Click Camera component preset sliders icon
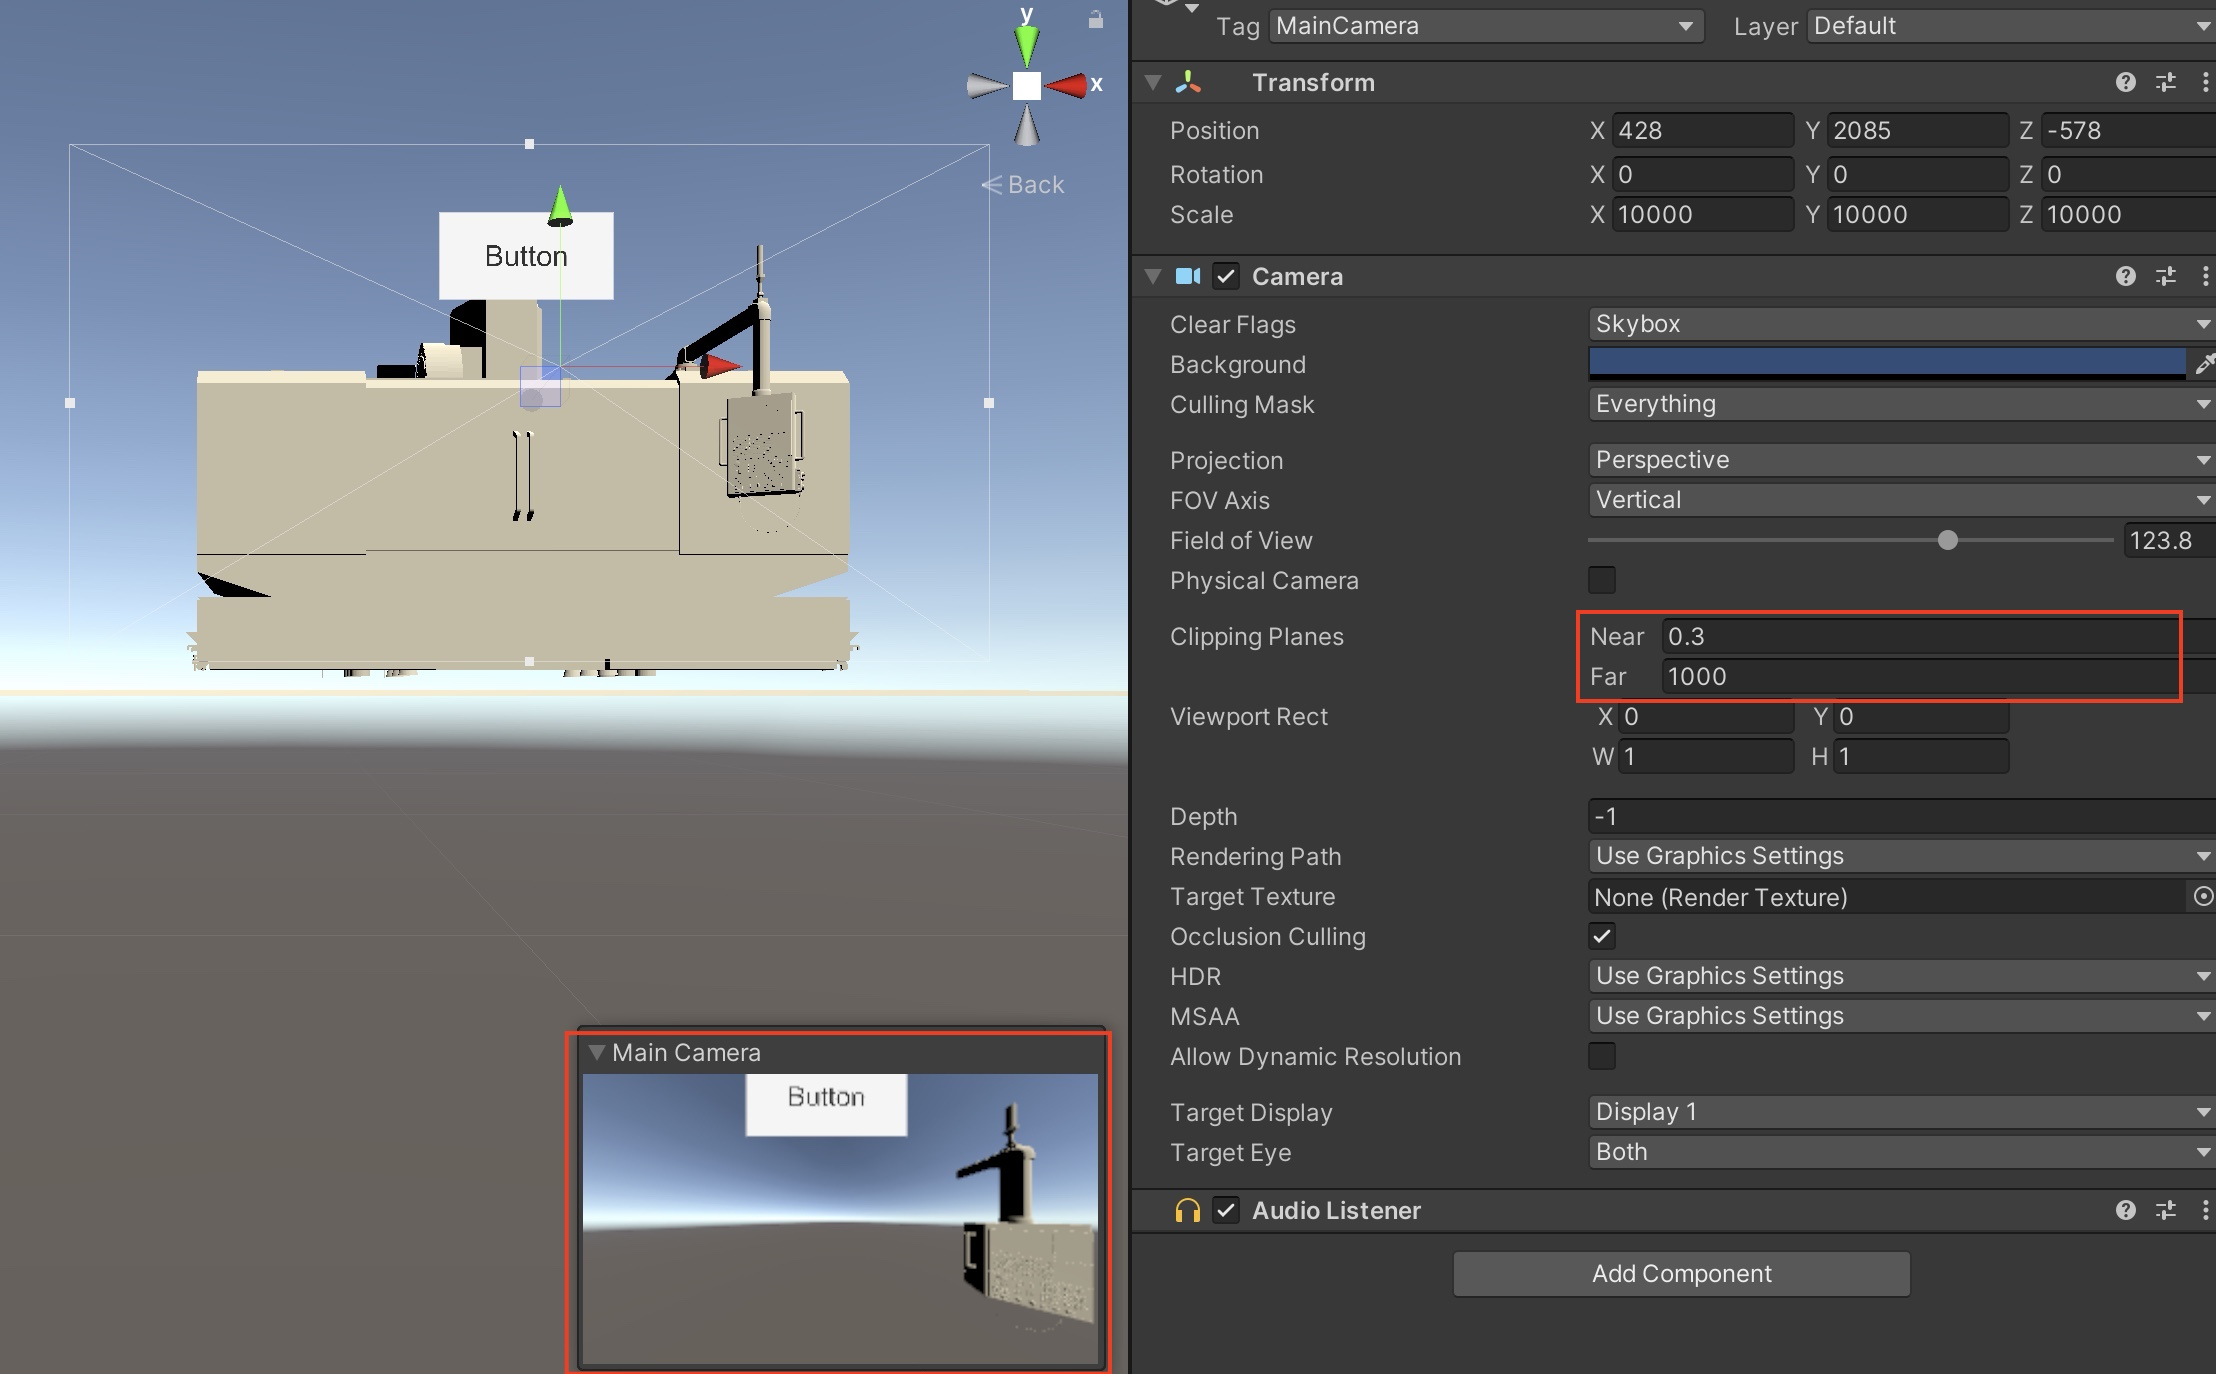This screenshot has width=2216, height=1374. [2166, 277]
